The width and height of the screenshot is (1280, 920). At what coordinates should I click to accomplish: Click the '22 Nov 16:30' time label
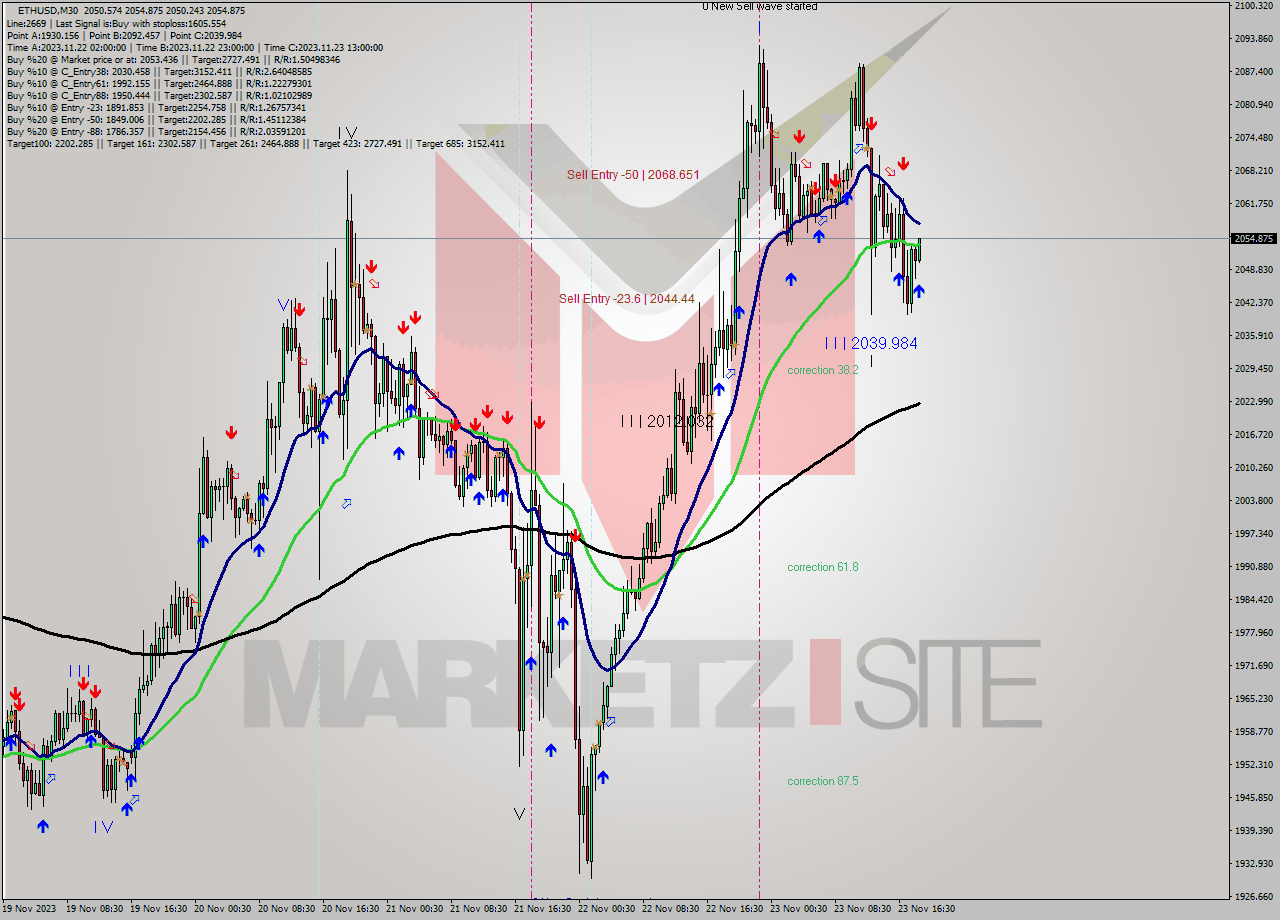[734, 909]
